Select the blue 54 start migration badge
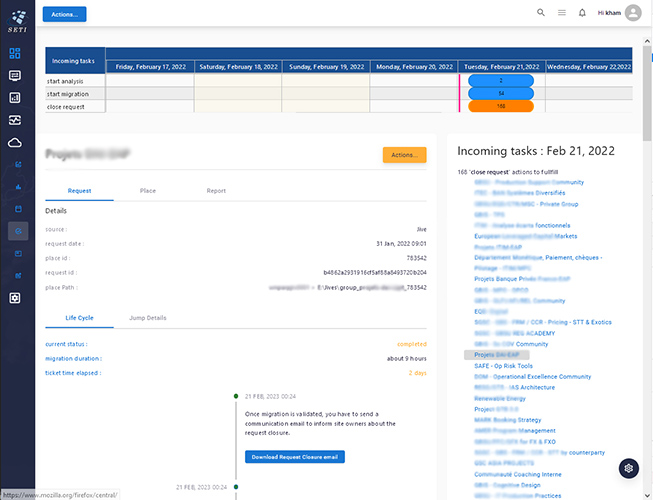This screenshot has width=653, height=500. point(500,93)
